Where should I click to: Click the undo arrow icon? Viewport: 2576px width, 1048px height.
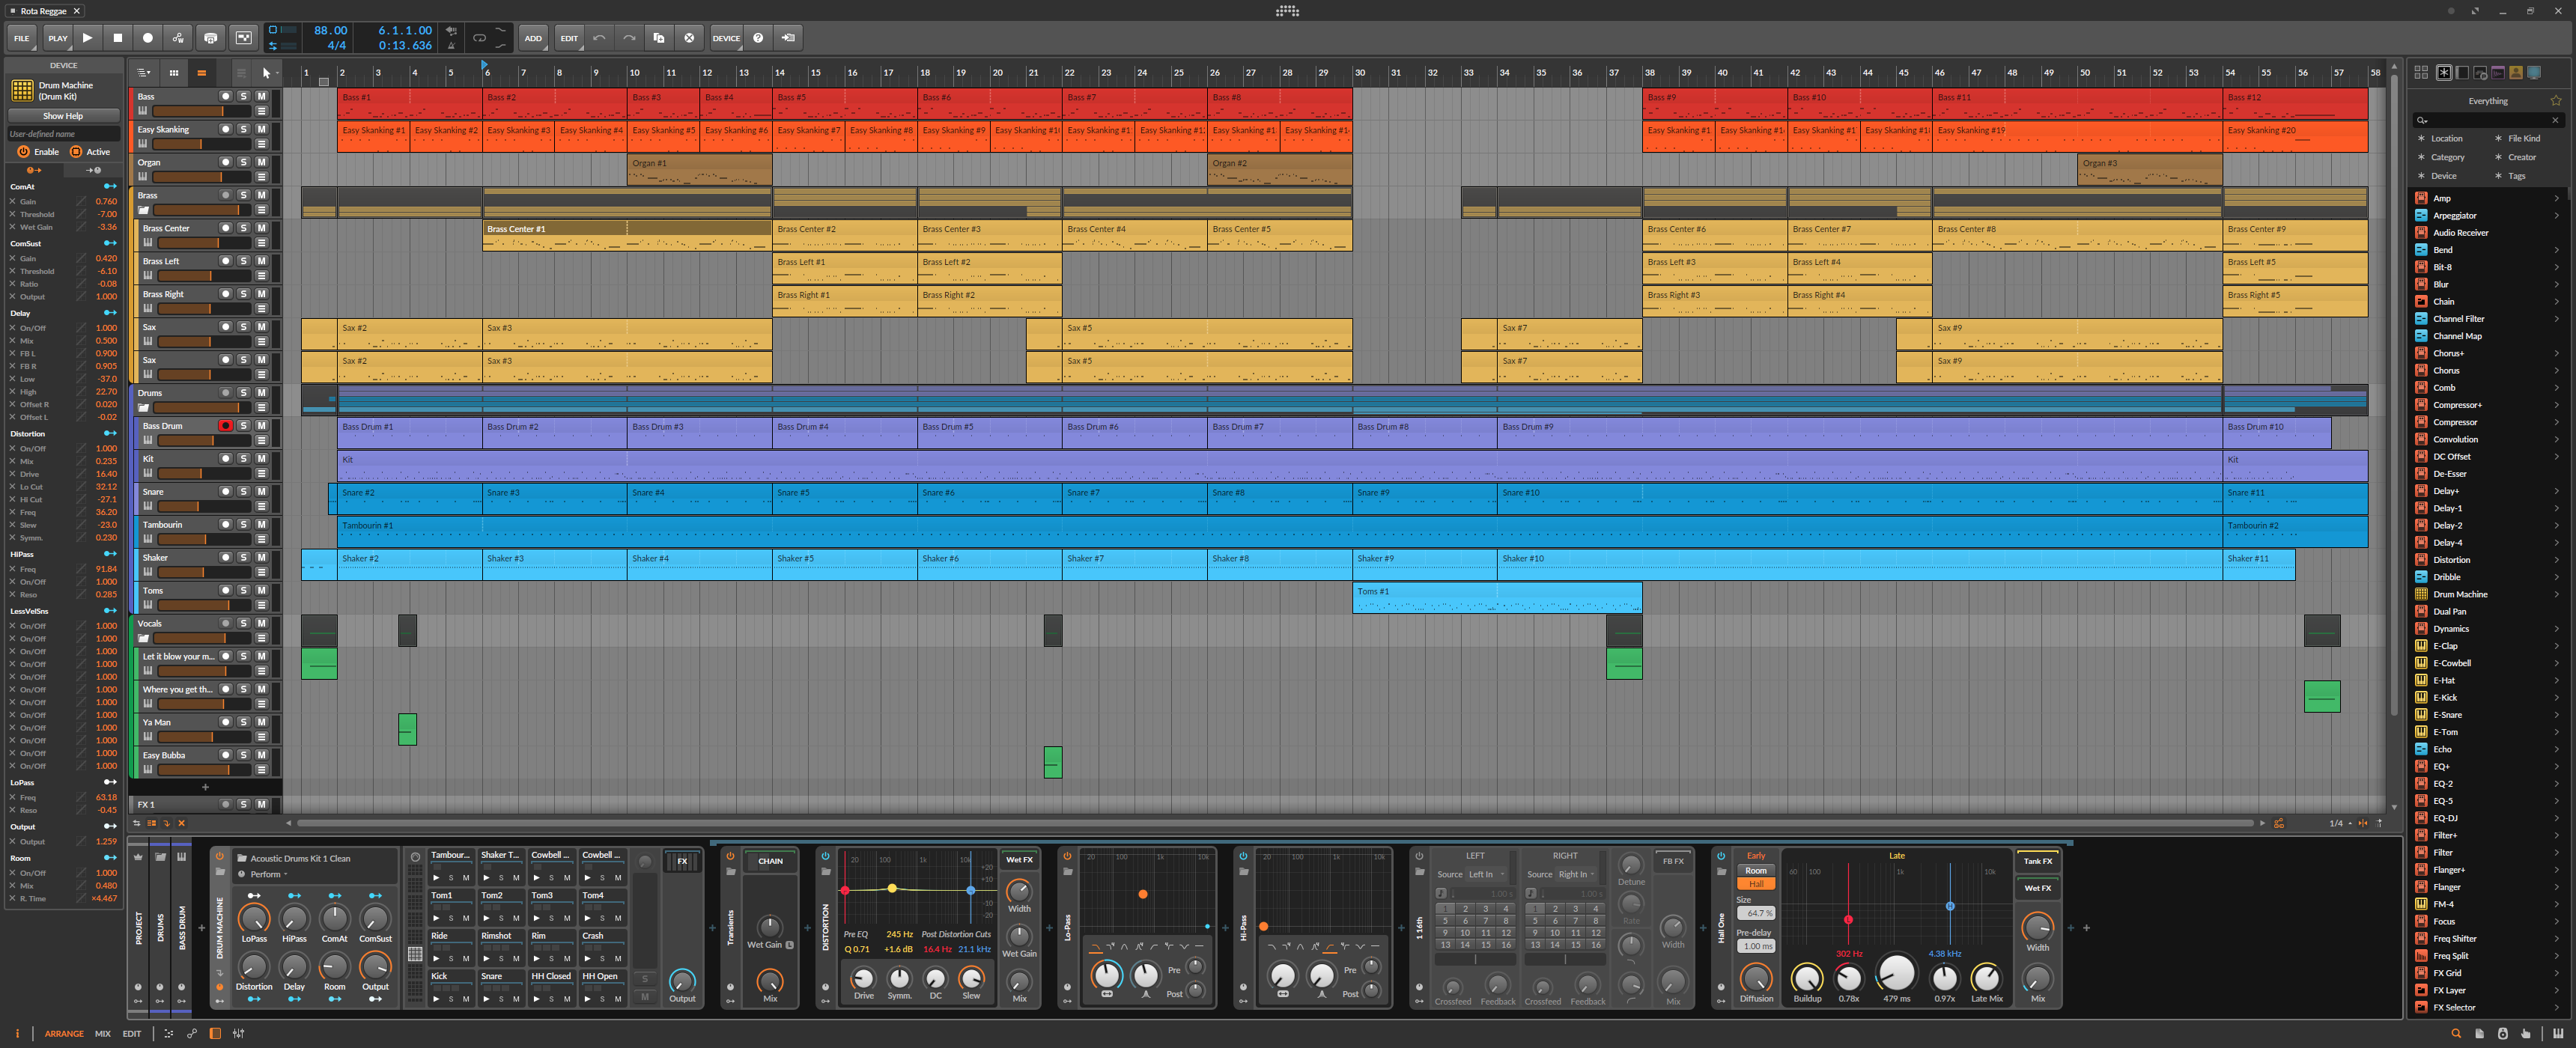pos(599,38)
